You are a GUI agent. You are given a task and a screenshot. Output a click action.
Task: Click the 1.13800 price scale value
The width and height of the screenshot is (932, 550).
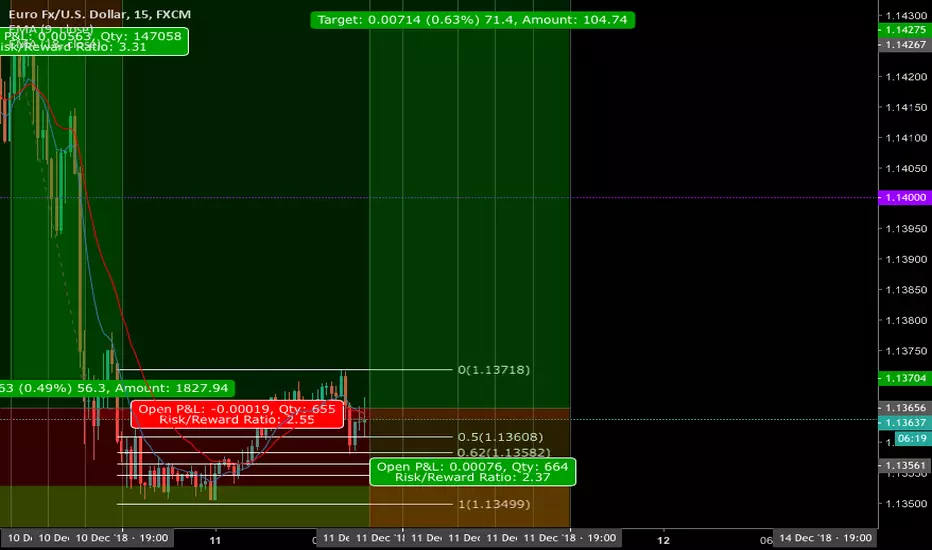tap(906, 320)
